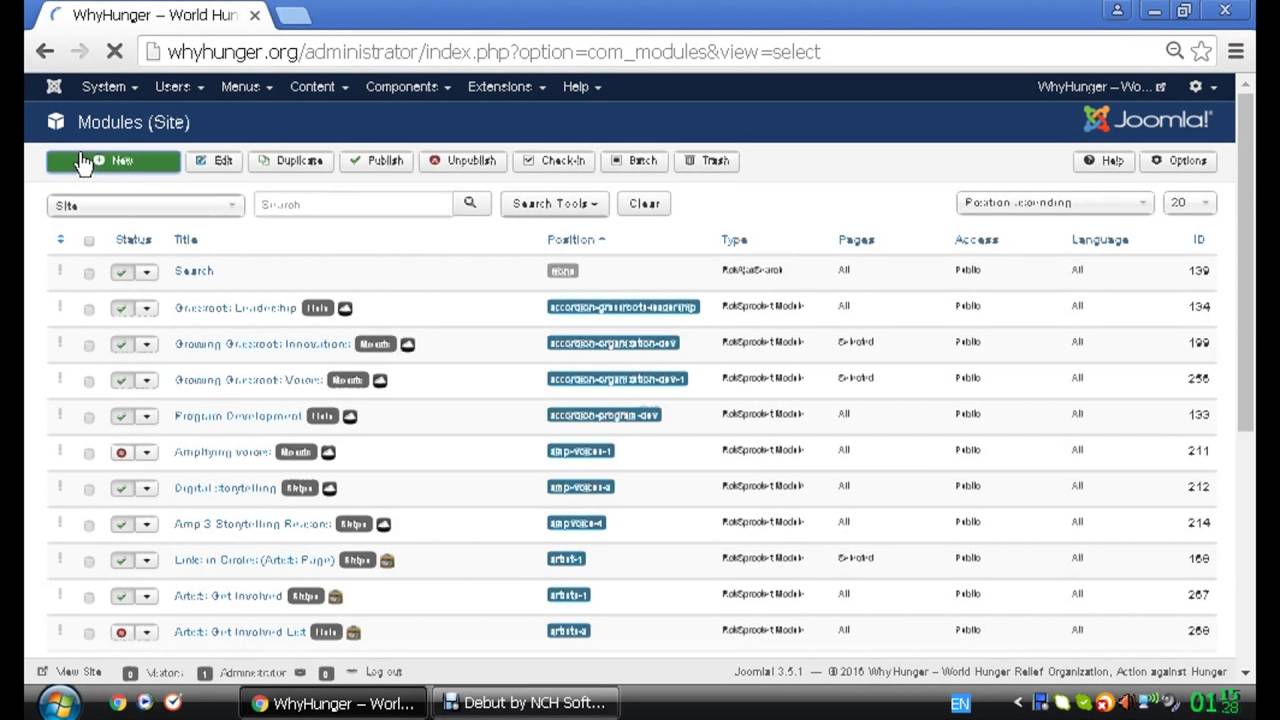Click the page vertical scrollbar
The width and height of the screenshot is (1280, 720).
pyautogui.click(x=1245, y=265)
